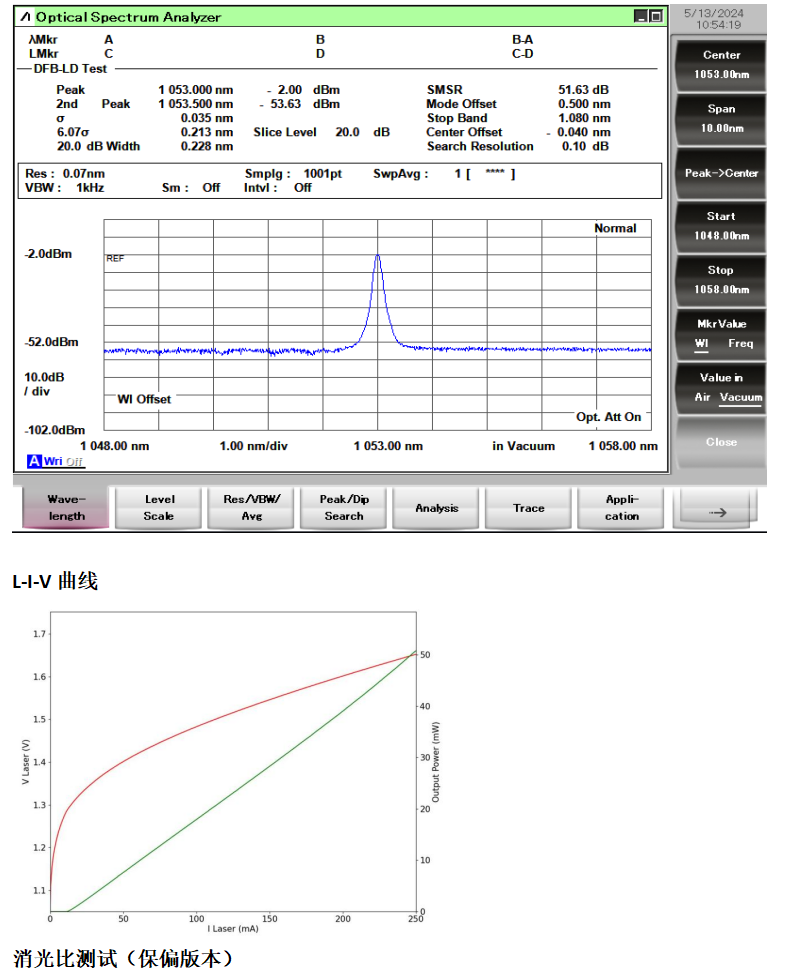Click the Wri trace status label
Screen dimensions: 792x970
pos(54,461)
